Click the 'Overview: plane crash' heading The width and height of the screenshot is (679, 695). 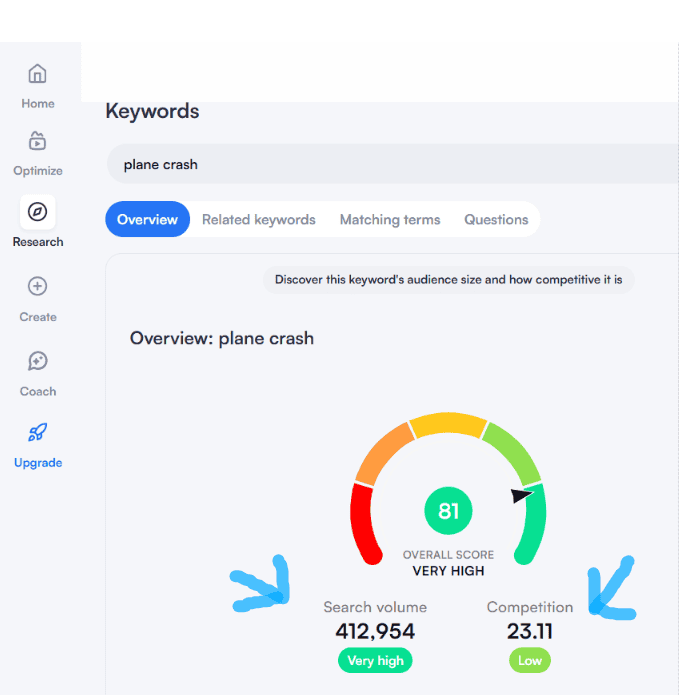[222, 338]
